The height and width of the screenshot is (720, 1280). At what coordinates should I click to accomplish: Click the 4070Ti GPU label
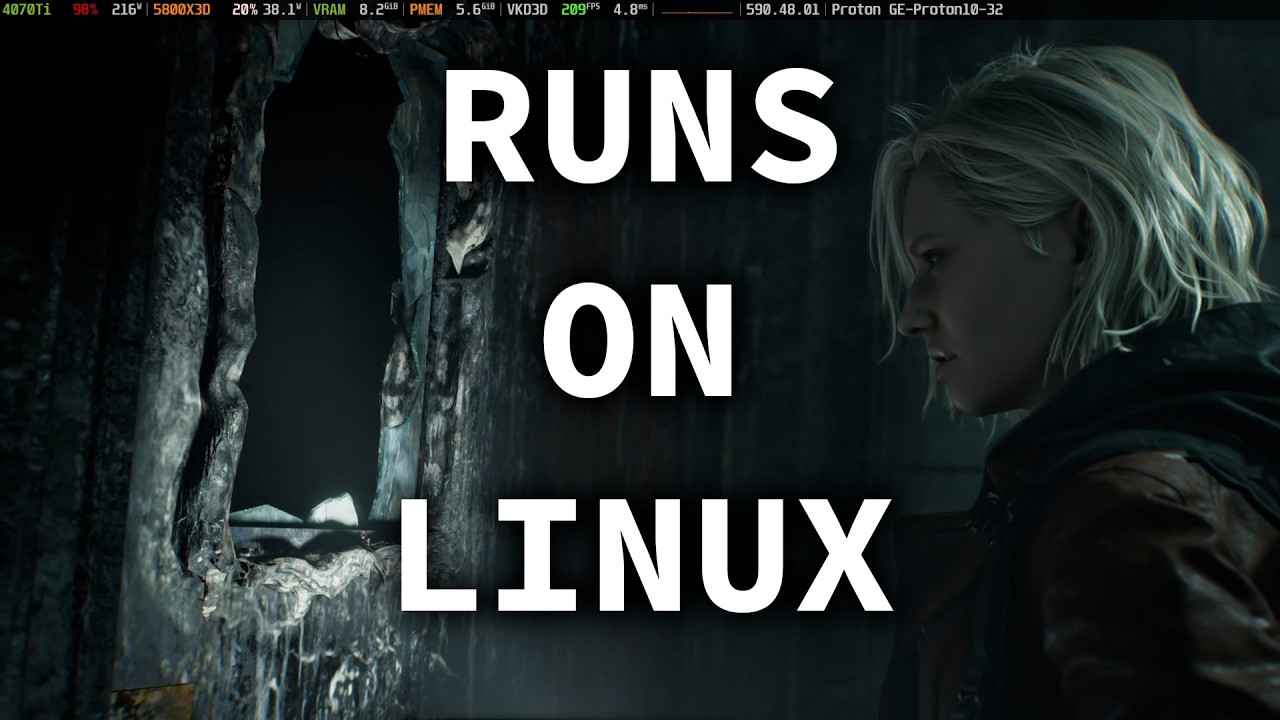28,10
